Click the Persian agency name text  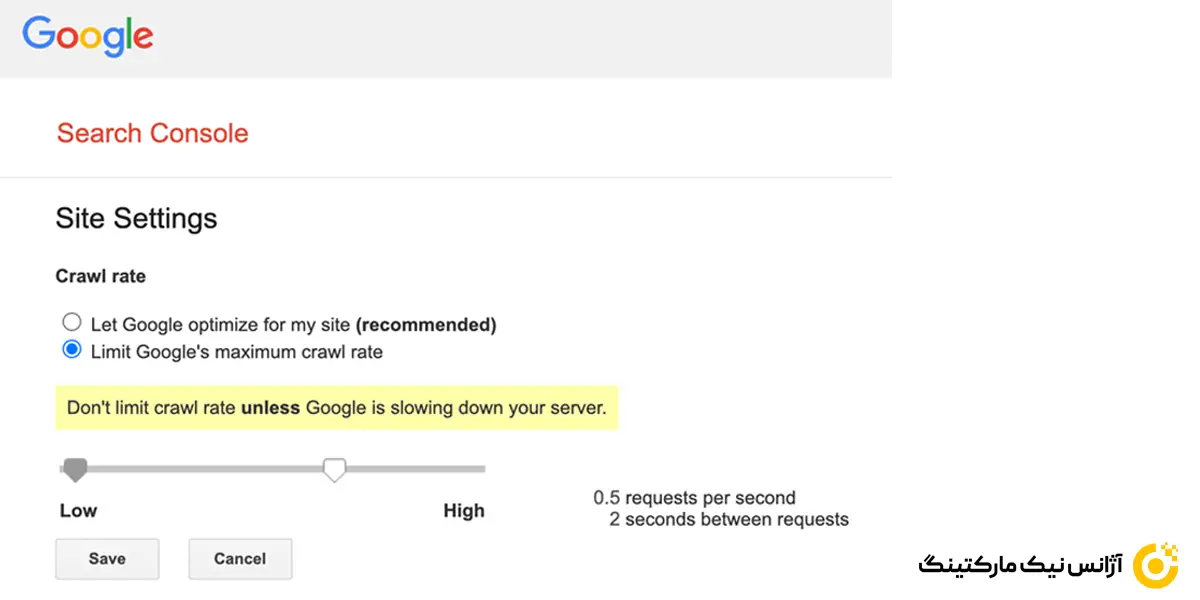1020,566
